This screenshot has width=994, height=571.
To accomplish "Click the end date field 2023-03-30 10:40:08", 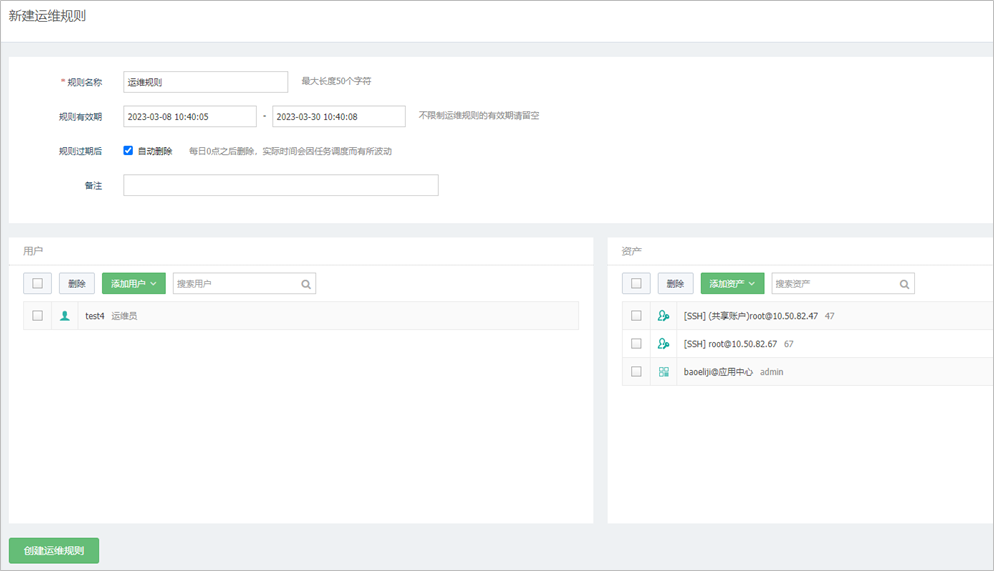I will [339, 117].
